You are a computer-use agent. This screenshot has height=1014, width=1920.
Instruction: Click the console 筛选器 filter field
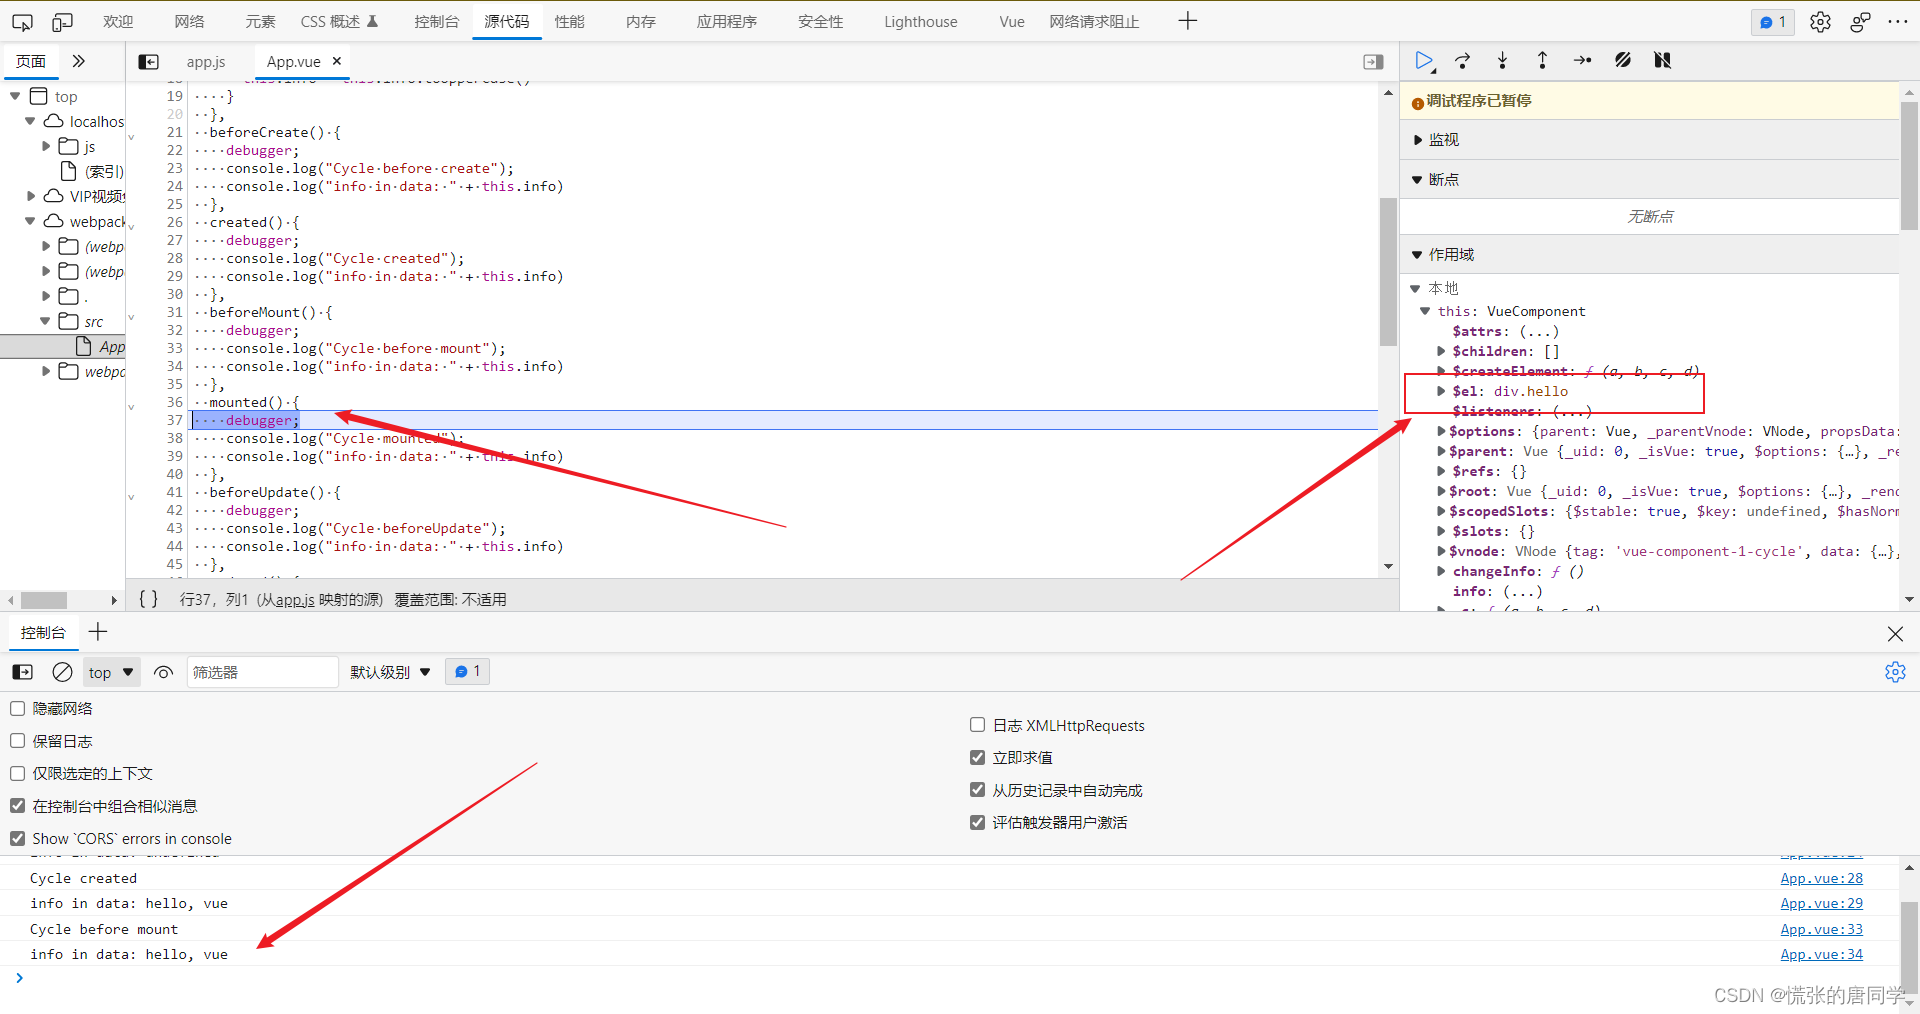click(262, 672)
